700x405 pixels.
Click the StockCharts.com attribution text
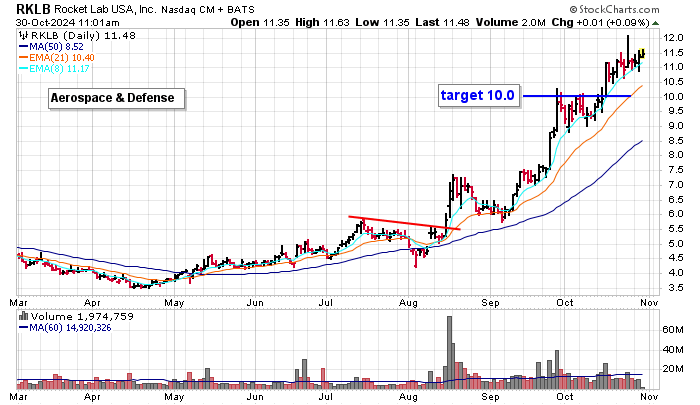(x=614, y=9)
